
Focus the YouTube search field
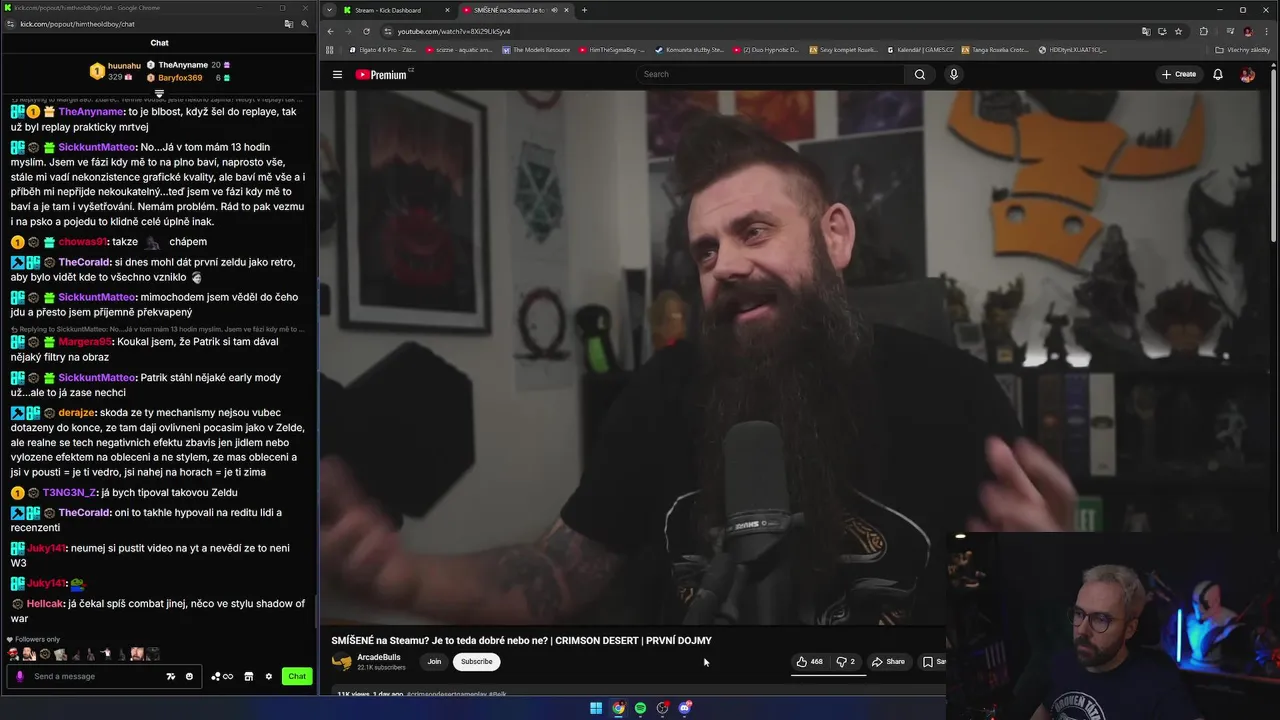pyautogui.click(x=770, y=74)
